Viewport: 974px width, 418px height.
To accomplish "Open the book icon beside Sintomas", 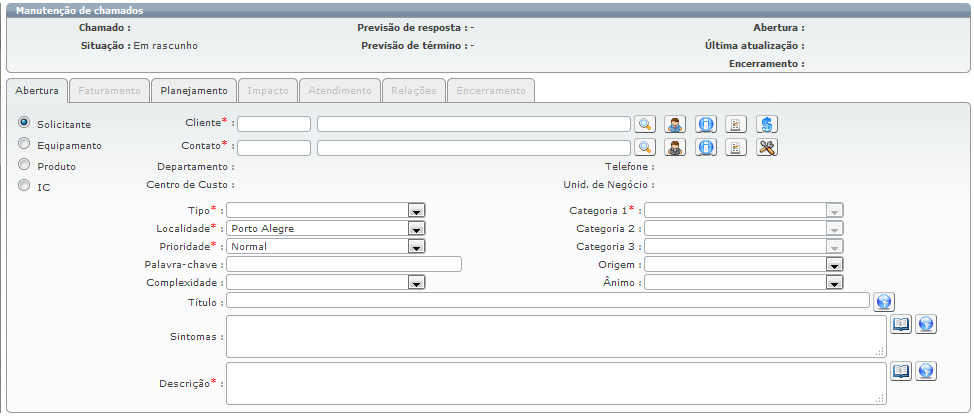I will click(x=901, y=324).
